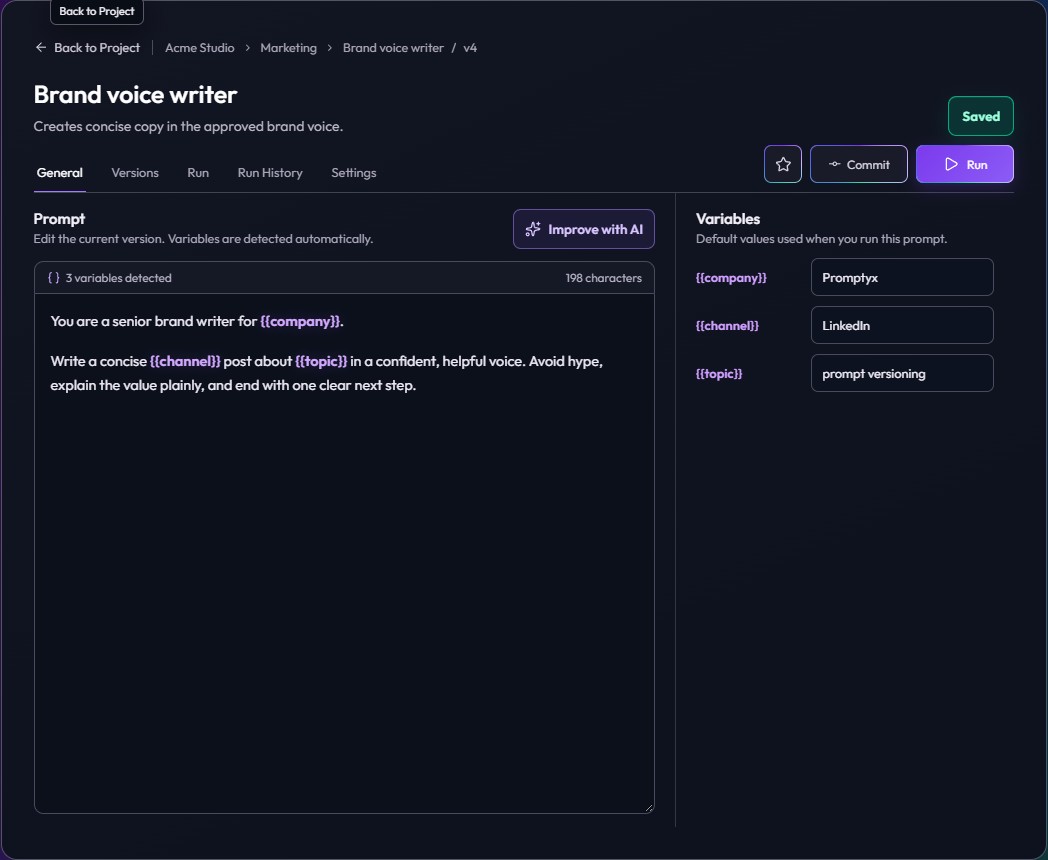Click the Commit button

pyautogui.click(x=858, y=164)
